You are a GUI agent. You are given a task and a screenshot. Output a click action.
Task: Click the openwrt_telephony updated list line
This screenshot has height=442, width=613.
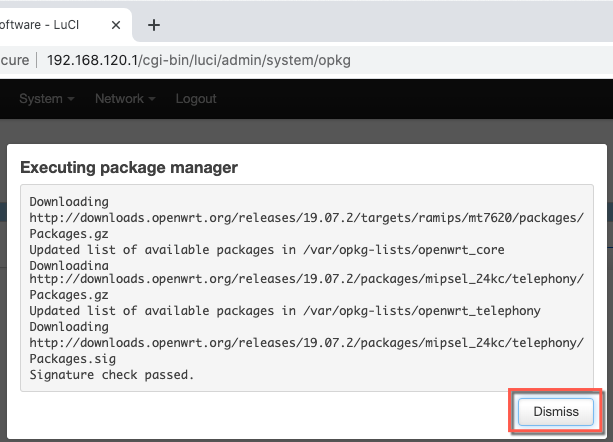(x=285, y=311)
